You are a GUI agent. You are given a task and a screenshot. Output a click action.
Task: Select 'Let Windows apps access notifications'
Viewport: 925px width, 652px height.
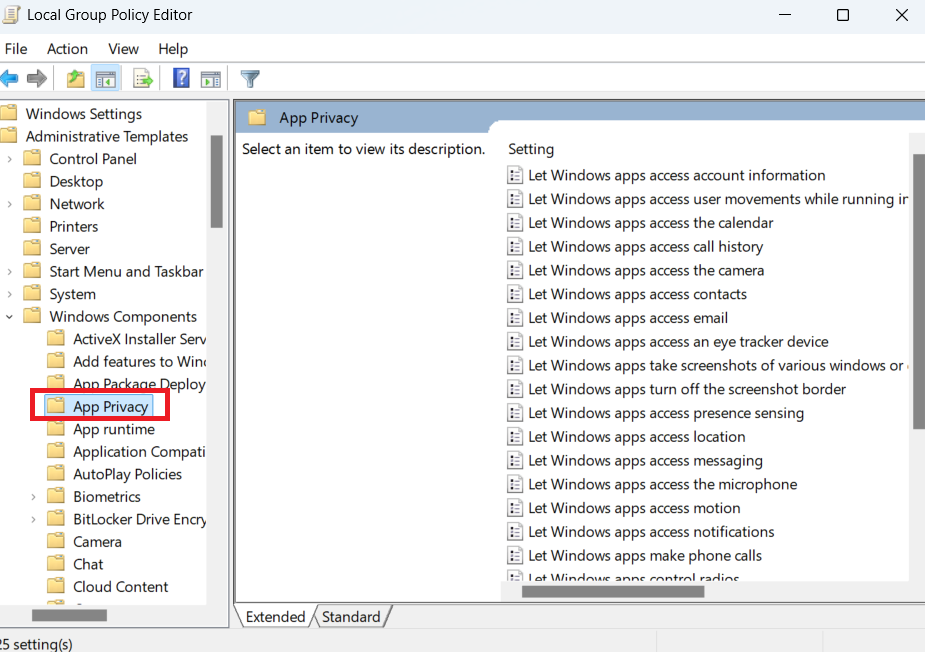point(651,532)
